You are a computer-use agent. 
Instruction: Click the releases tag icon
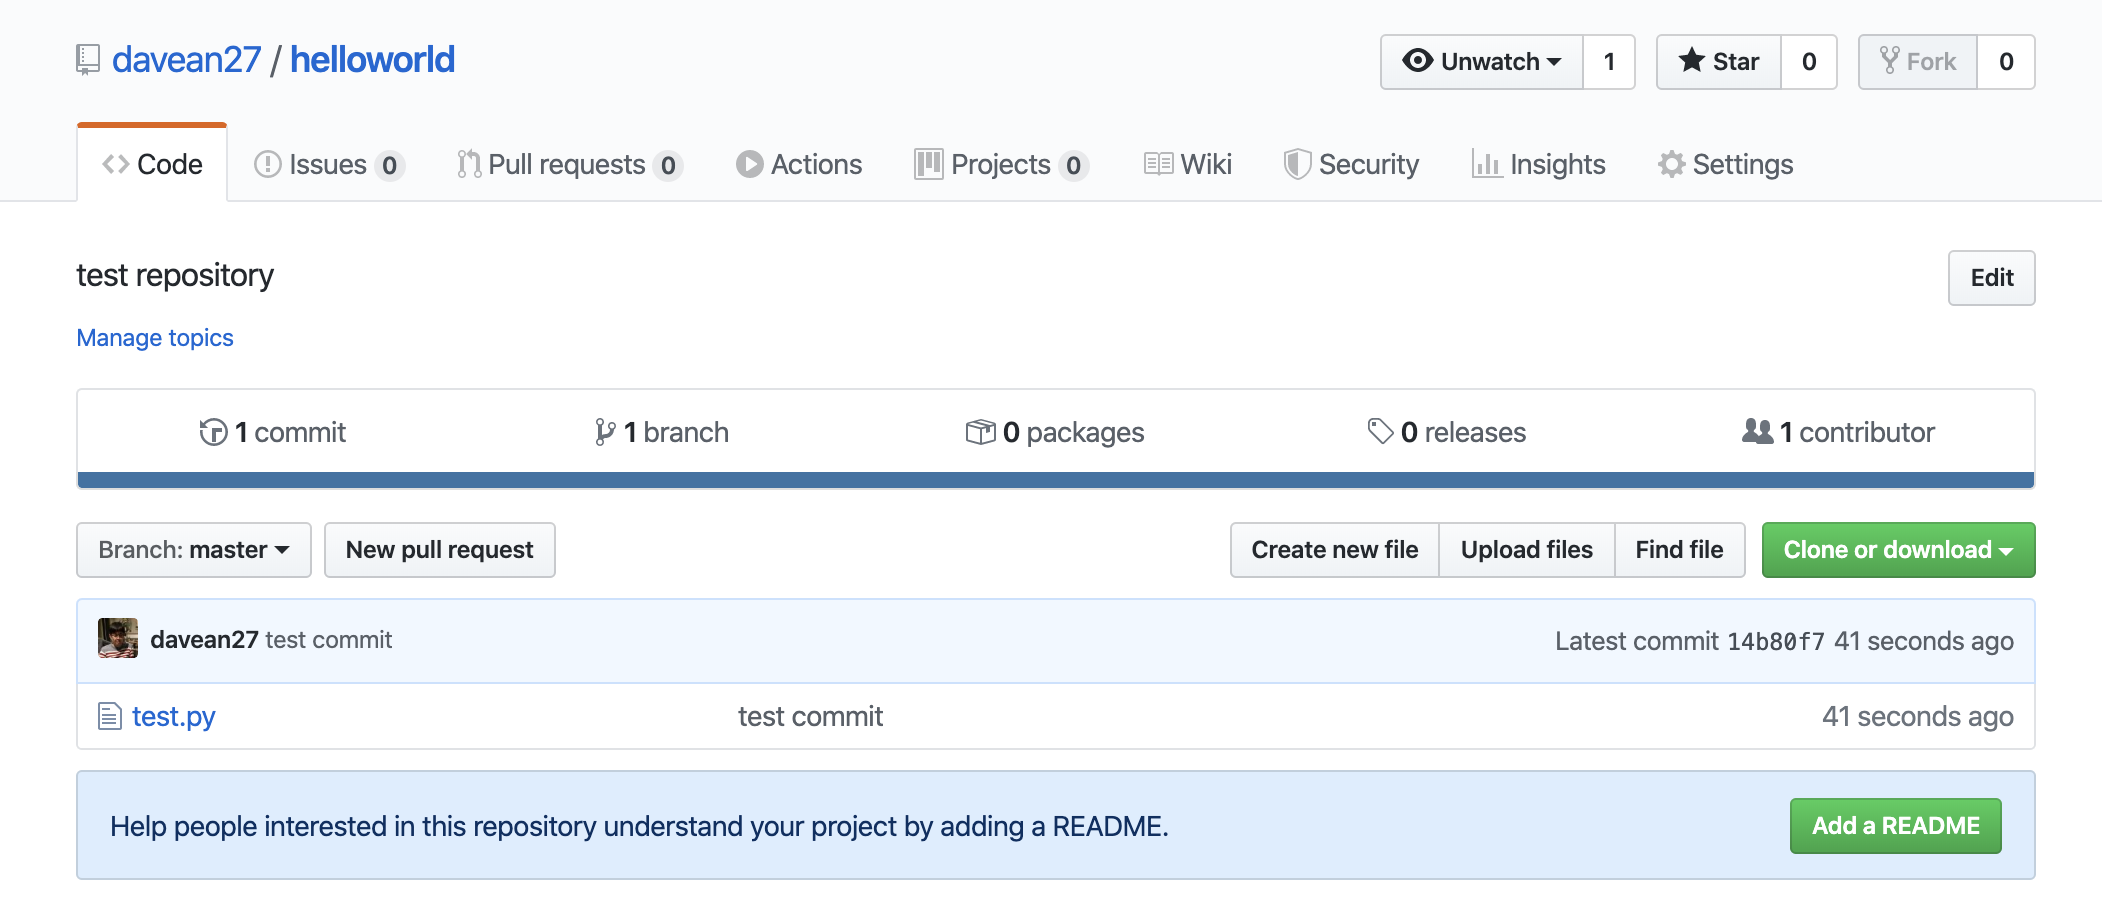[x=1380, y=431]
